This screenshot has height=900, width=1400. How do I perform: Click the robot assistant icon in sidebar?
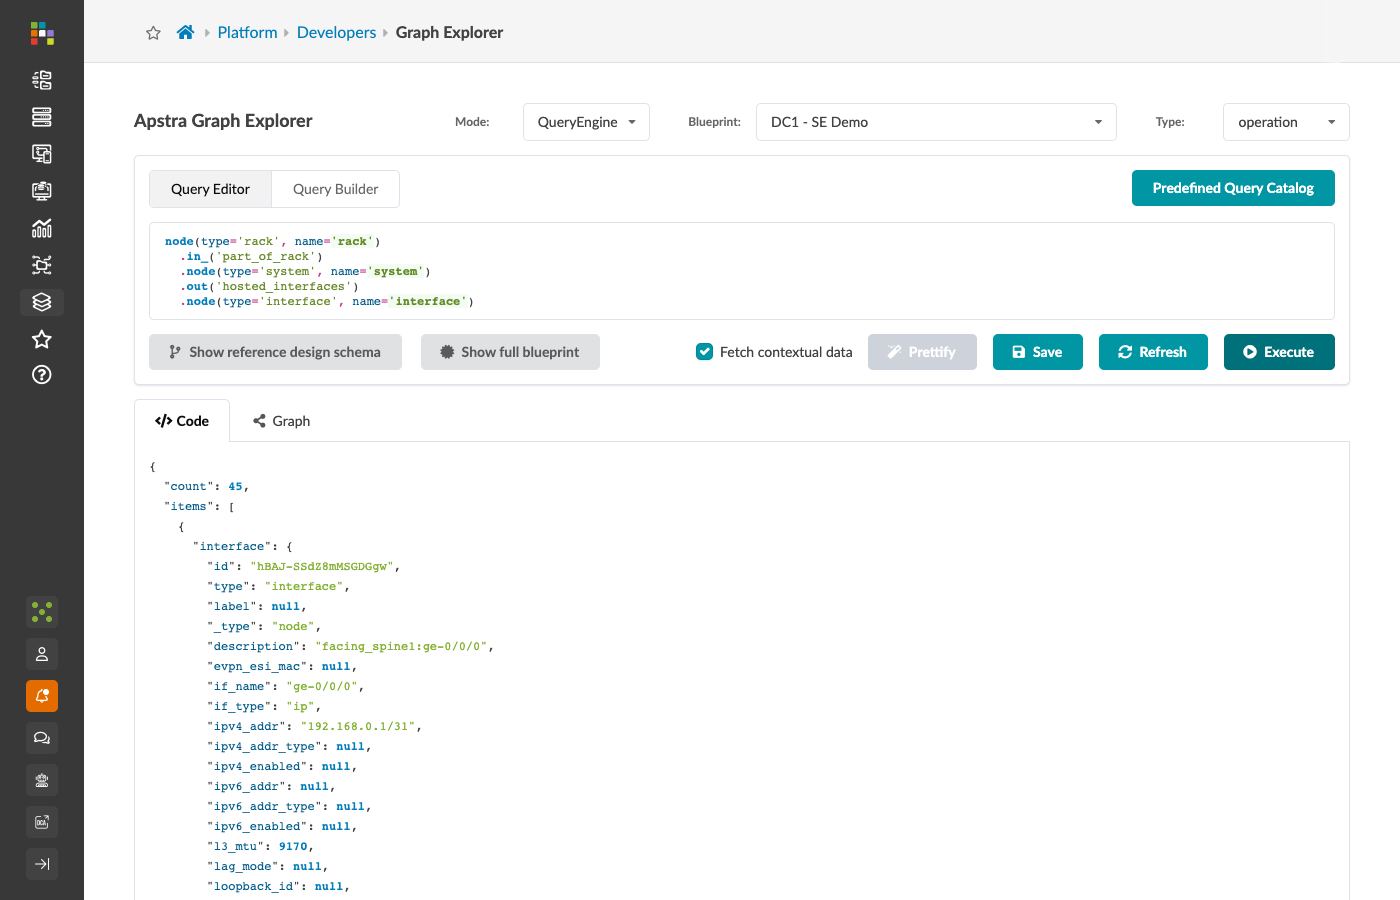[x=42, y=780]
